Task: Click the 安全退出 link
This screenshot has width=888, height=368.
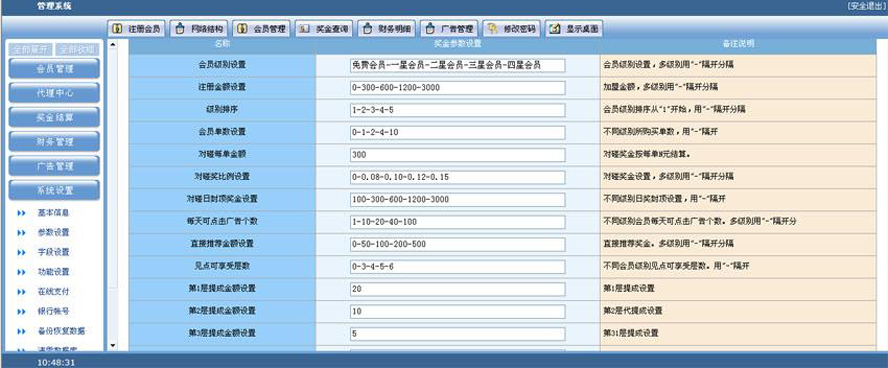Action: tap(865, 6)
